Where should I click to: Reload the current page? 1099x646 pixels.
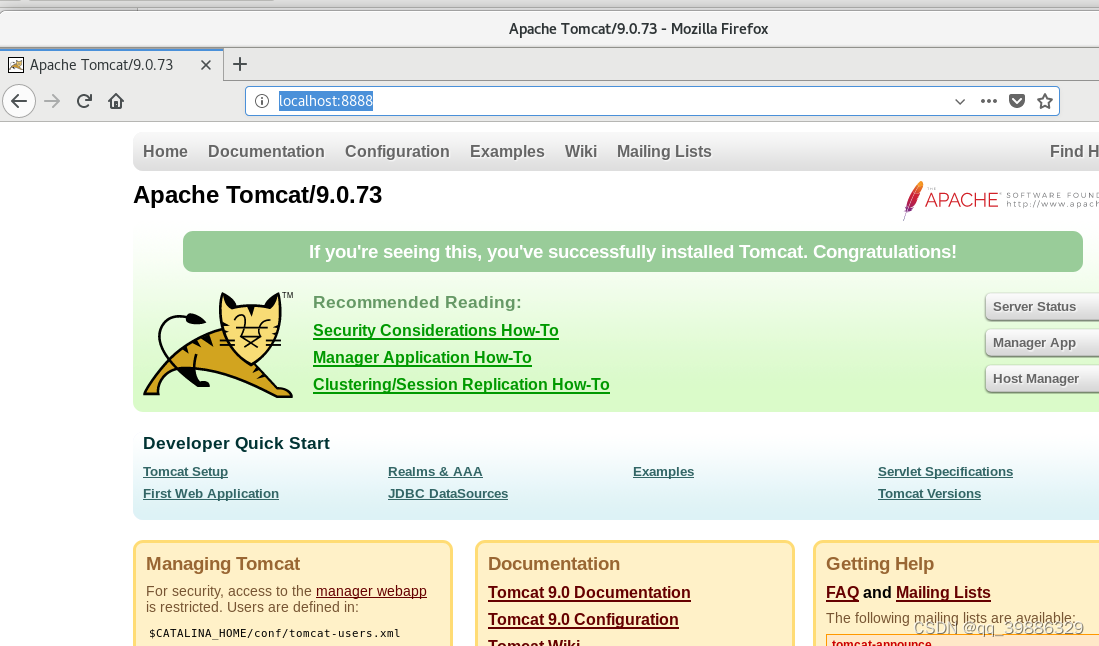[x=84, y=101]
